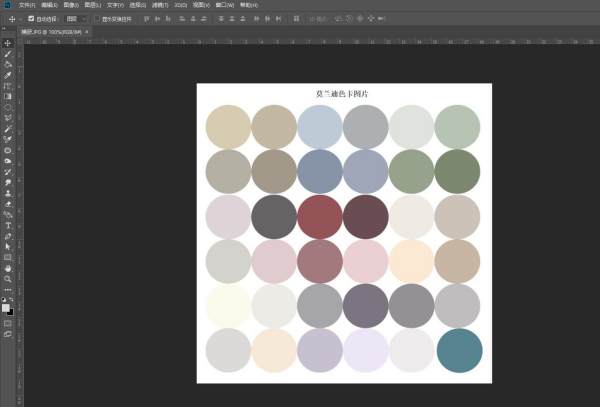Open the Move tool preset picker arrow
Screen dimensions: 600x407
click(x=20, y=18)
